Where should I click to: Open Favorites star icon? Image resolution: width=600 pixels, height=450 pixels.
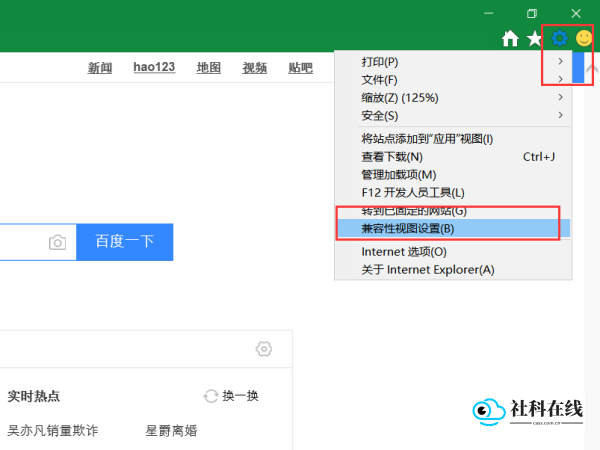(535, 38)
